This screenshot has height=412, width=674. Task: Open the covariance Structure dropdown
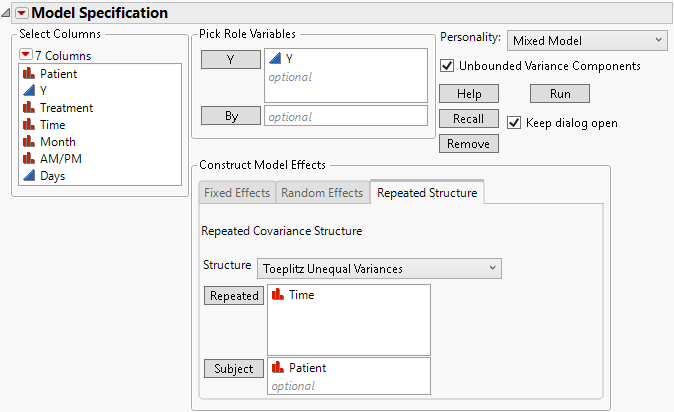point(379,268)
